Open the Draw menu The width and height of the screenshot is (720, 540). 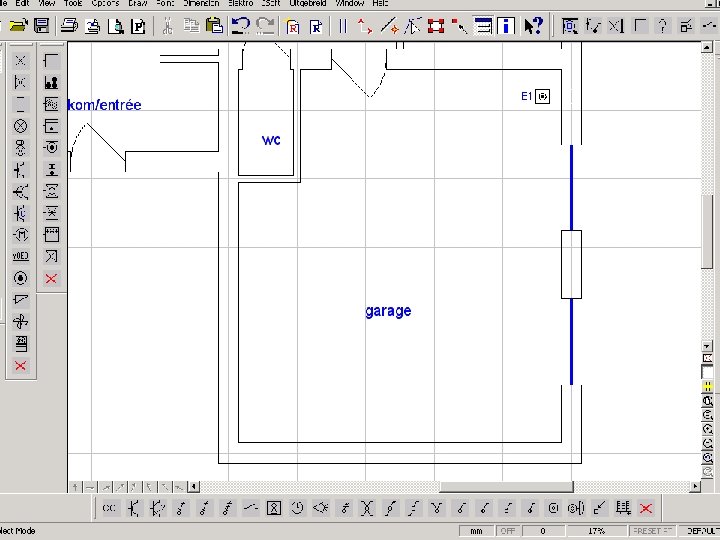pos(138,3)
